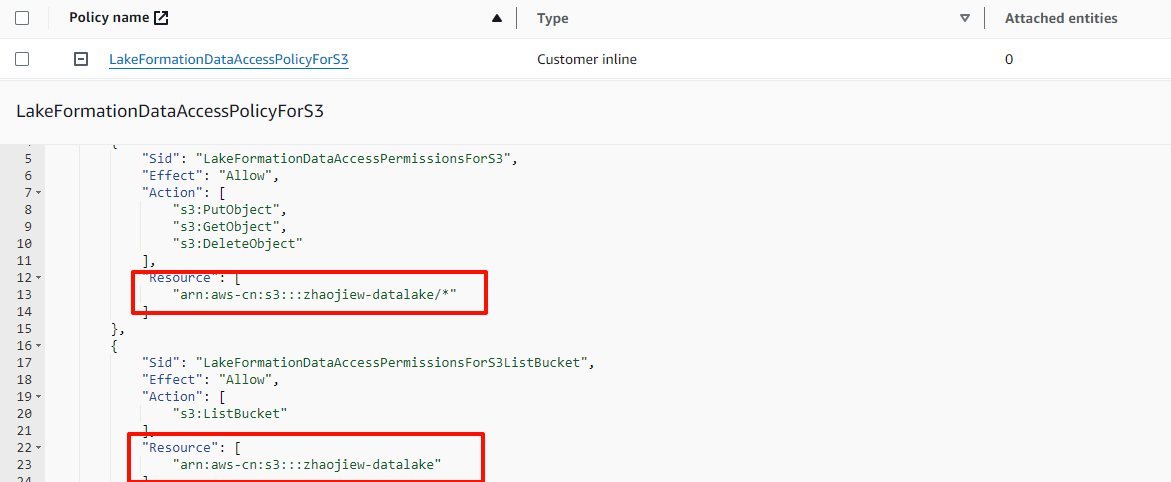The image size is (1171, 482).
Task: Click the LakeFormationDataAccessPolicyForS3 panel heading
Action: [170, 112]
